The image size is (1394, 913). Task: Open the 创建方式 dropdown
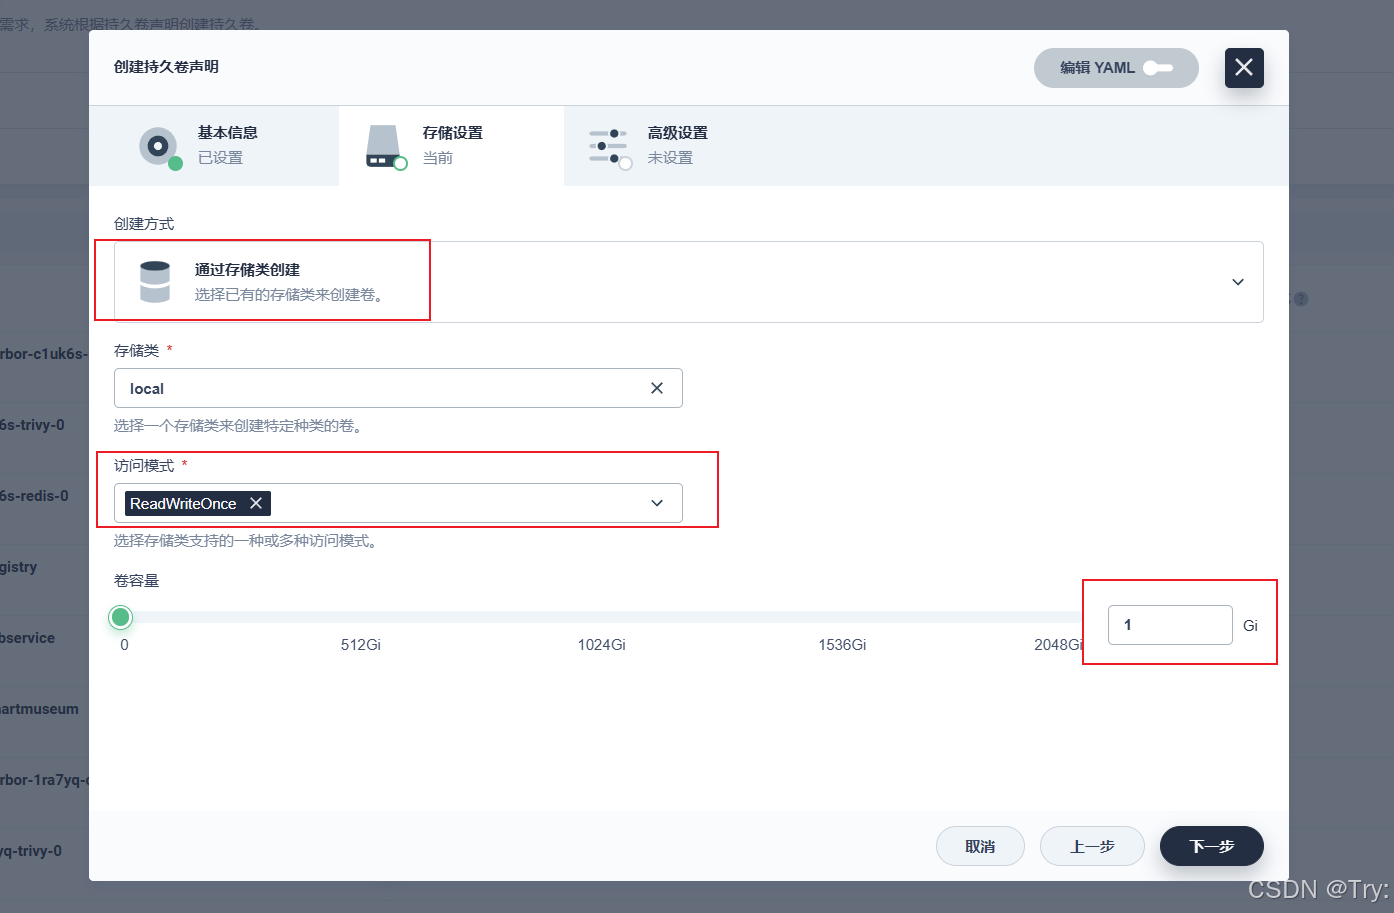[x=1237, y=282]
